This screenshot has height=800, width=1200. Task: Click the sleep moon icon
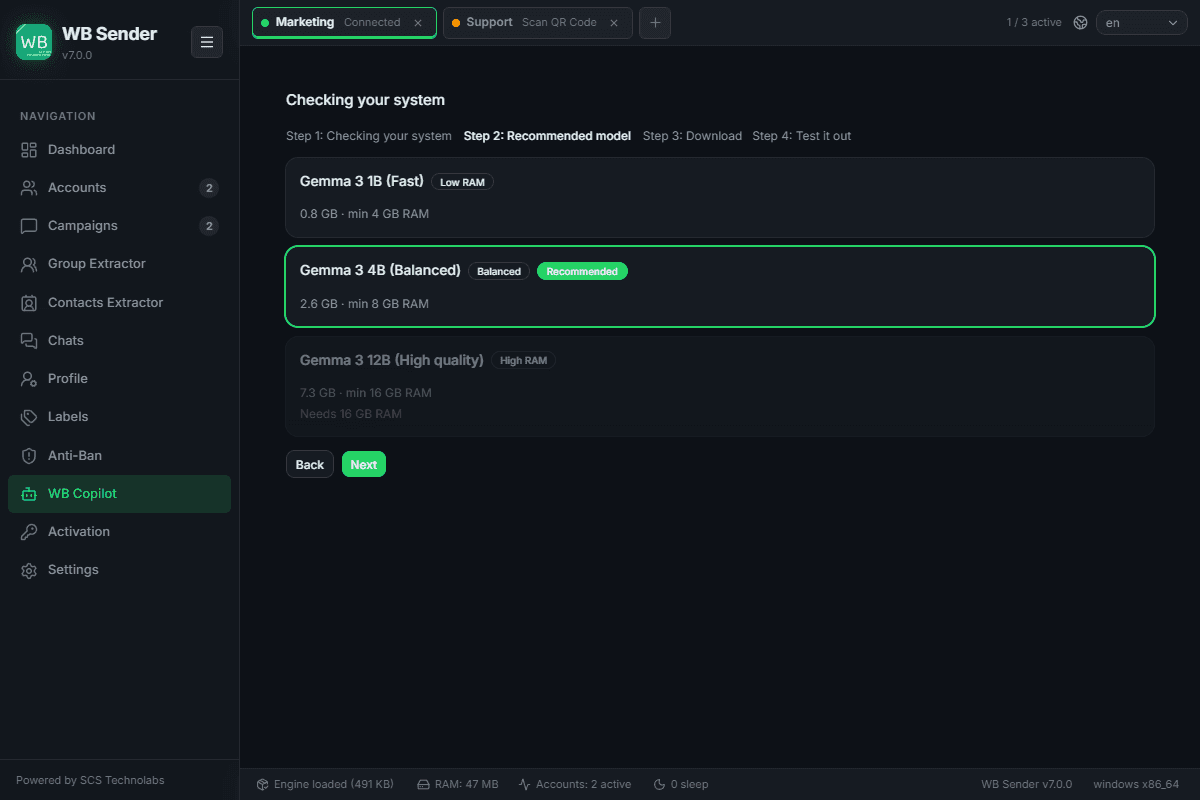pos(659,784)
